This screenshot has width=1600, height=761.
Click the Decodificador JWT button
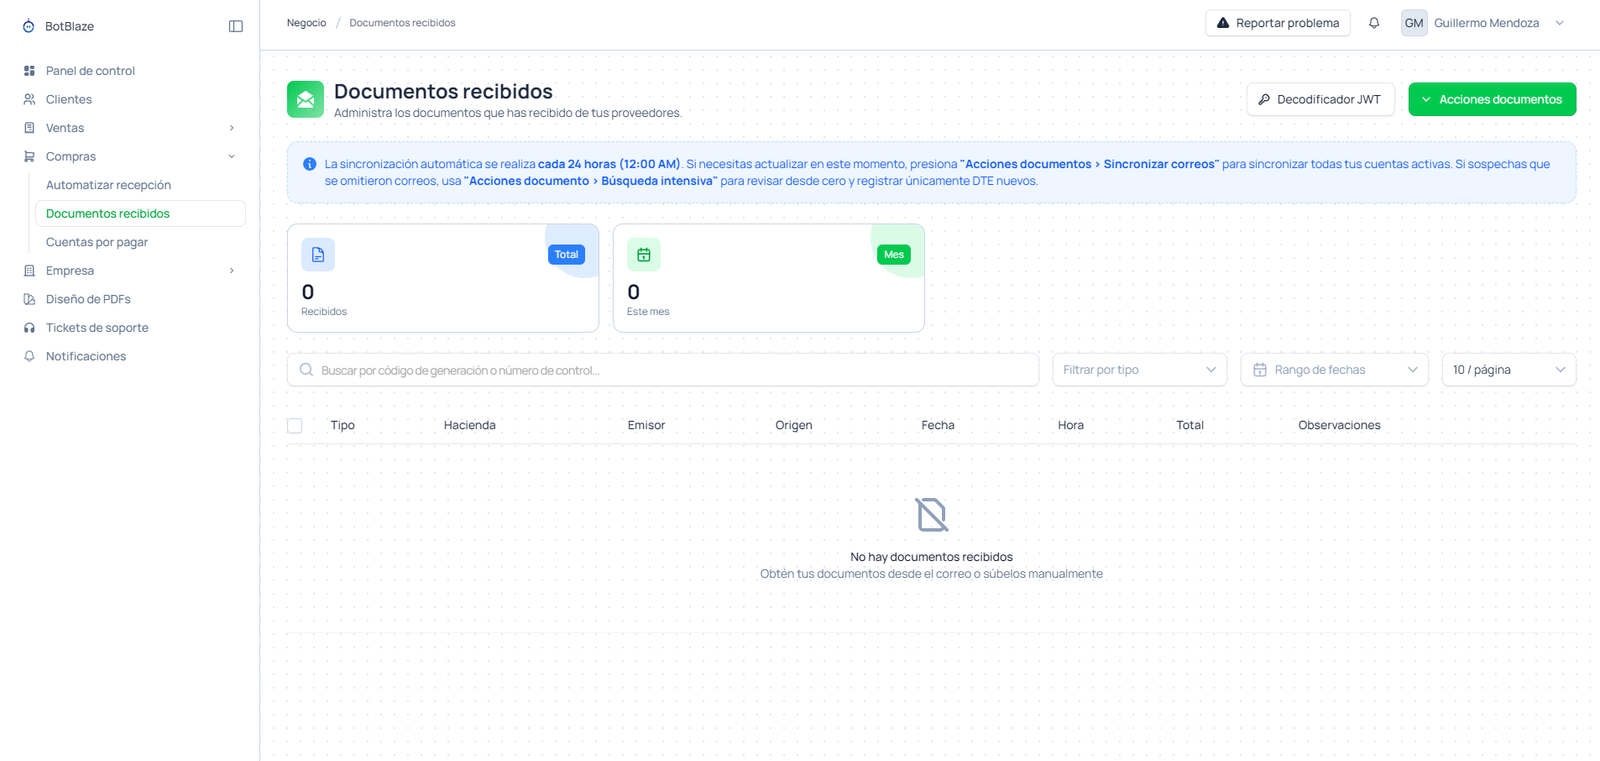1320,99
